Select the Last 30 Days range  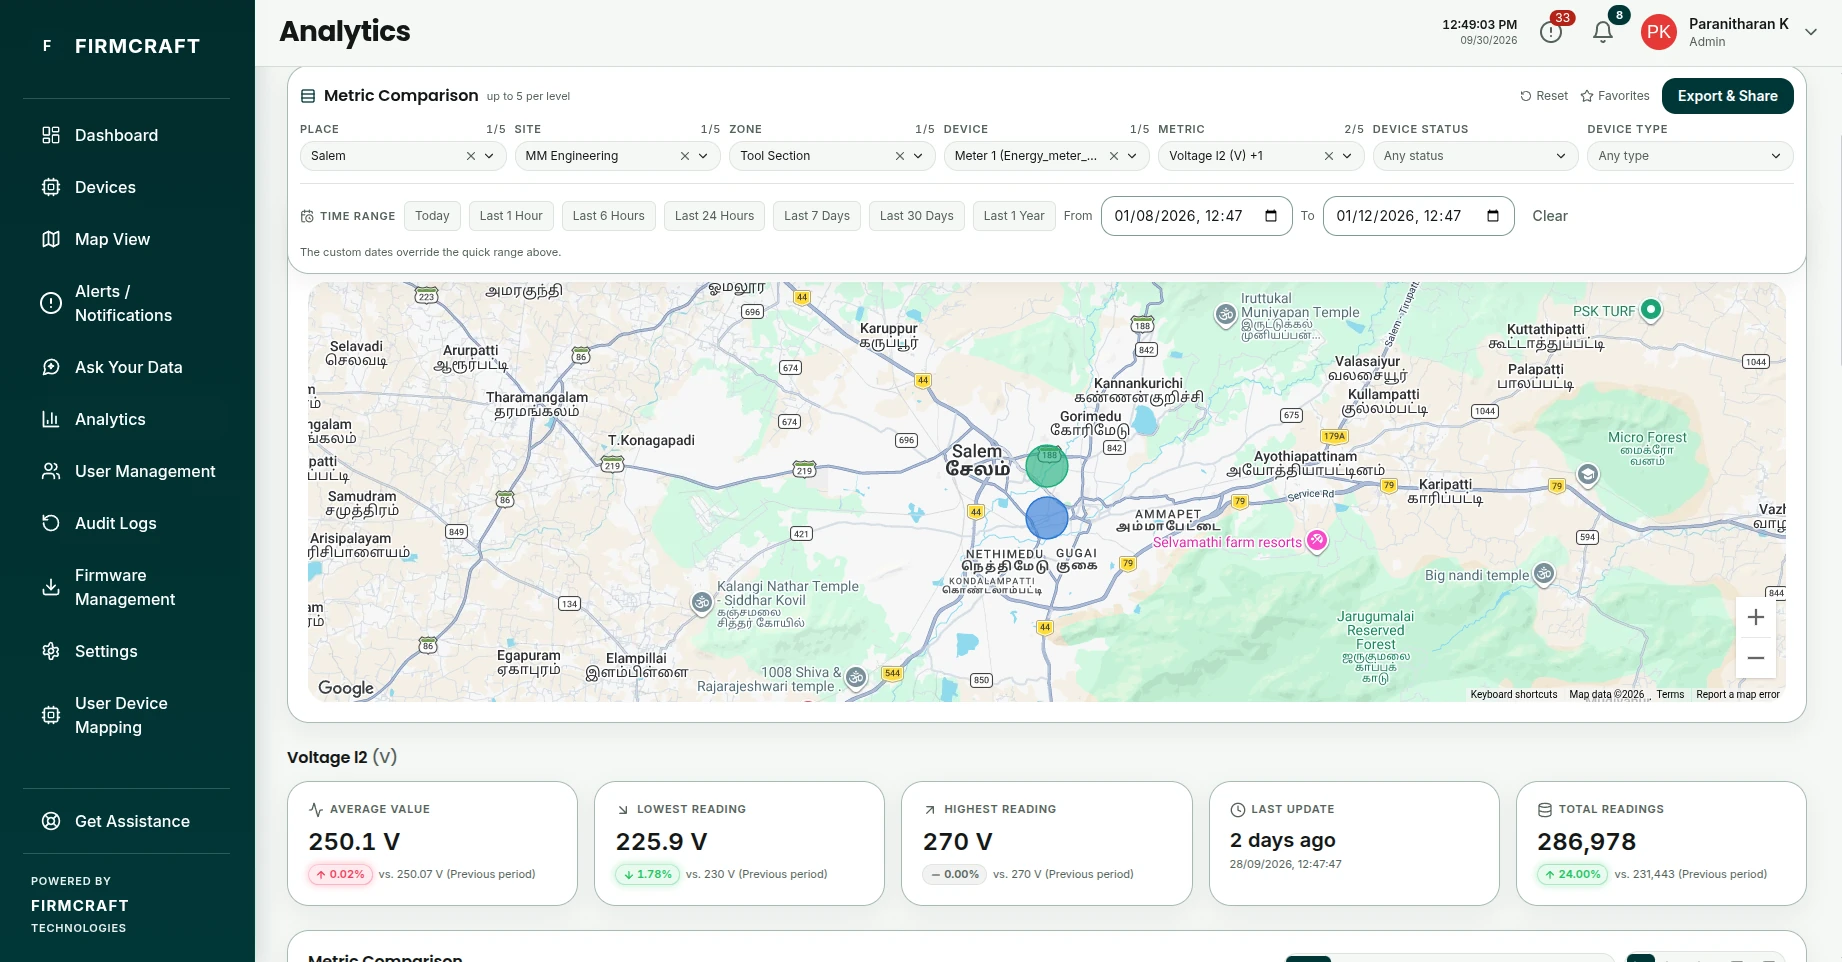pyautogui.click(x=916, y=216)
